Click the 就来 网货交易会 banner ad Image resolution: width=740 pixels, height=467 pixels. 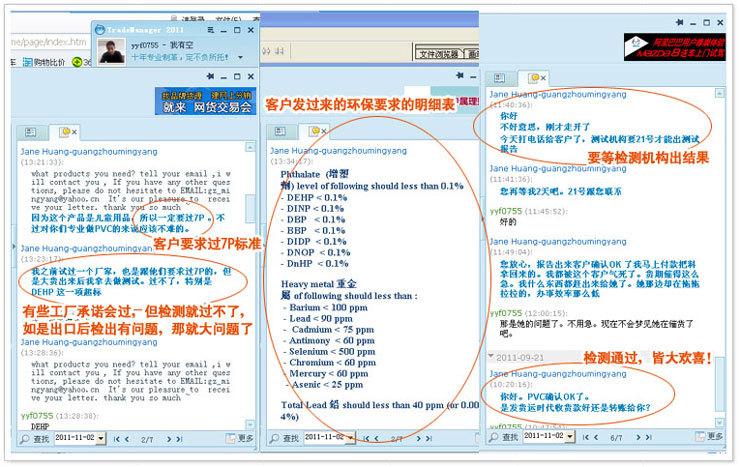(x=209, y=100)
